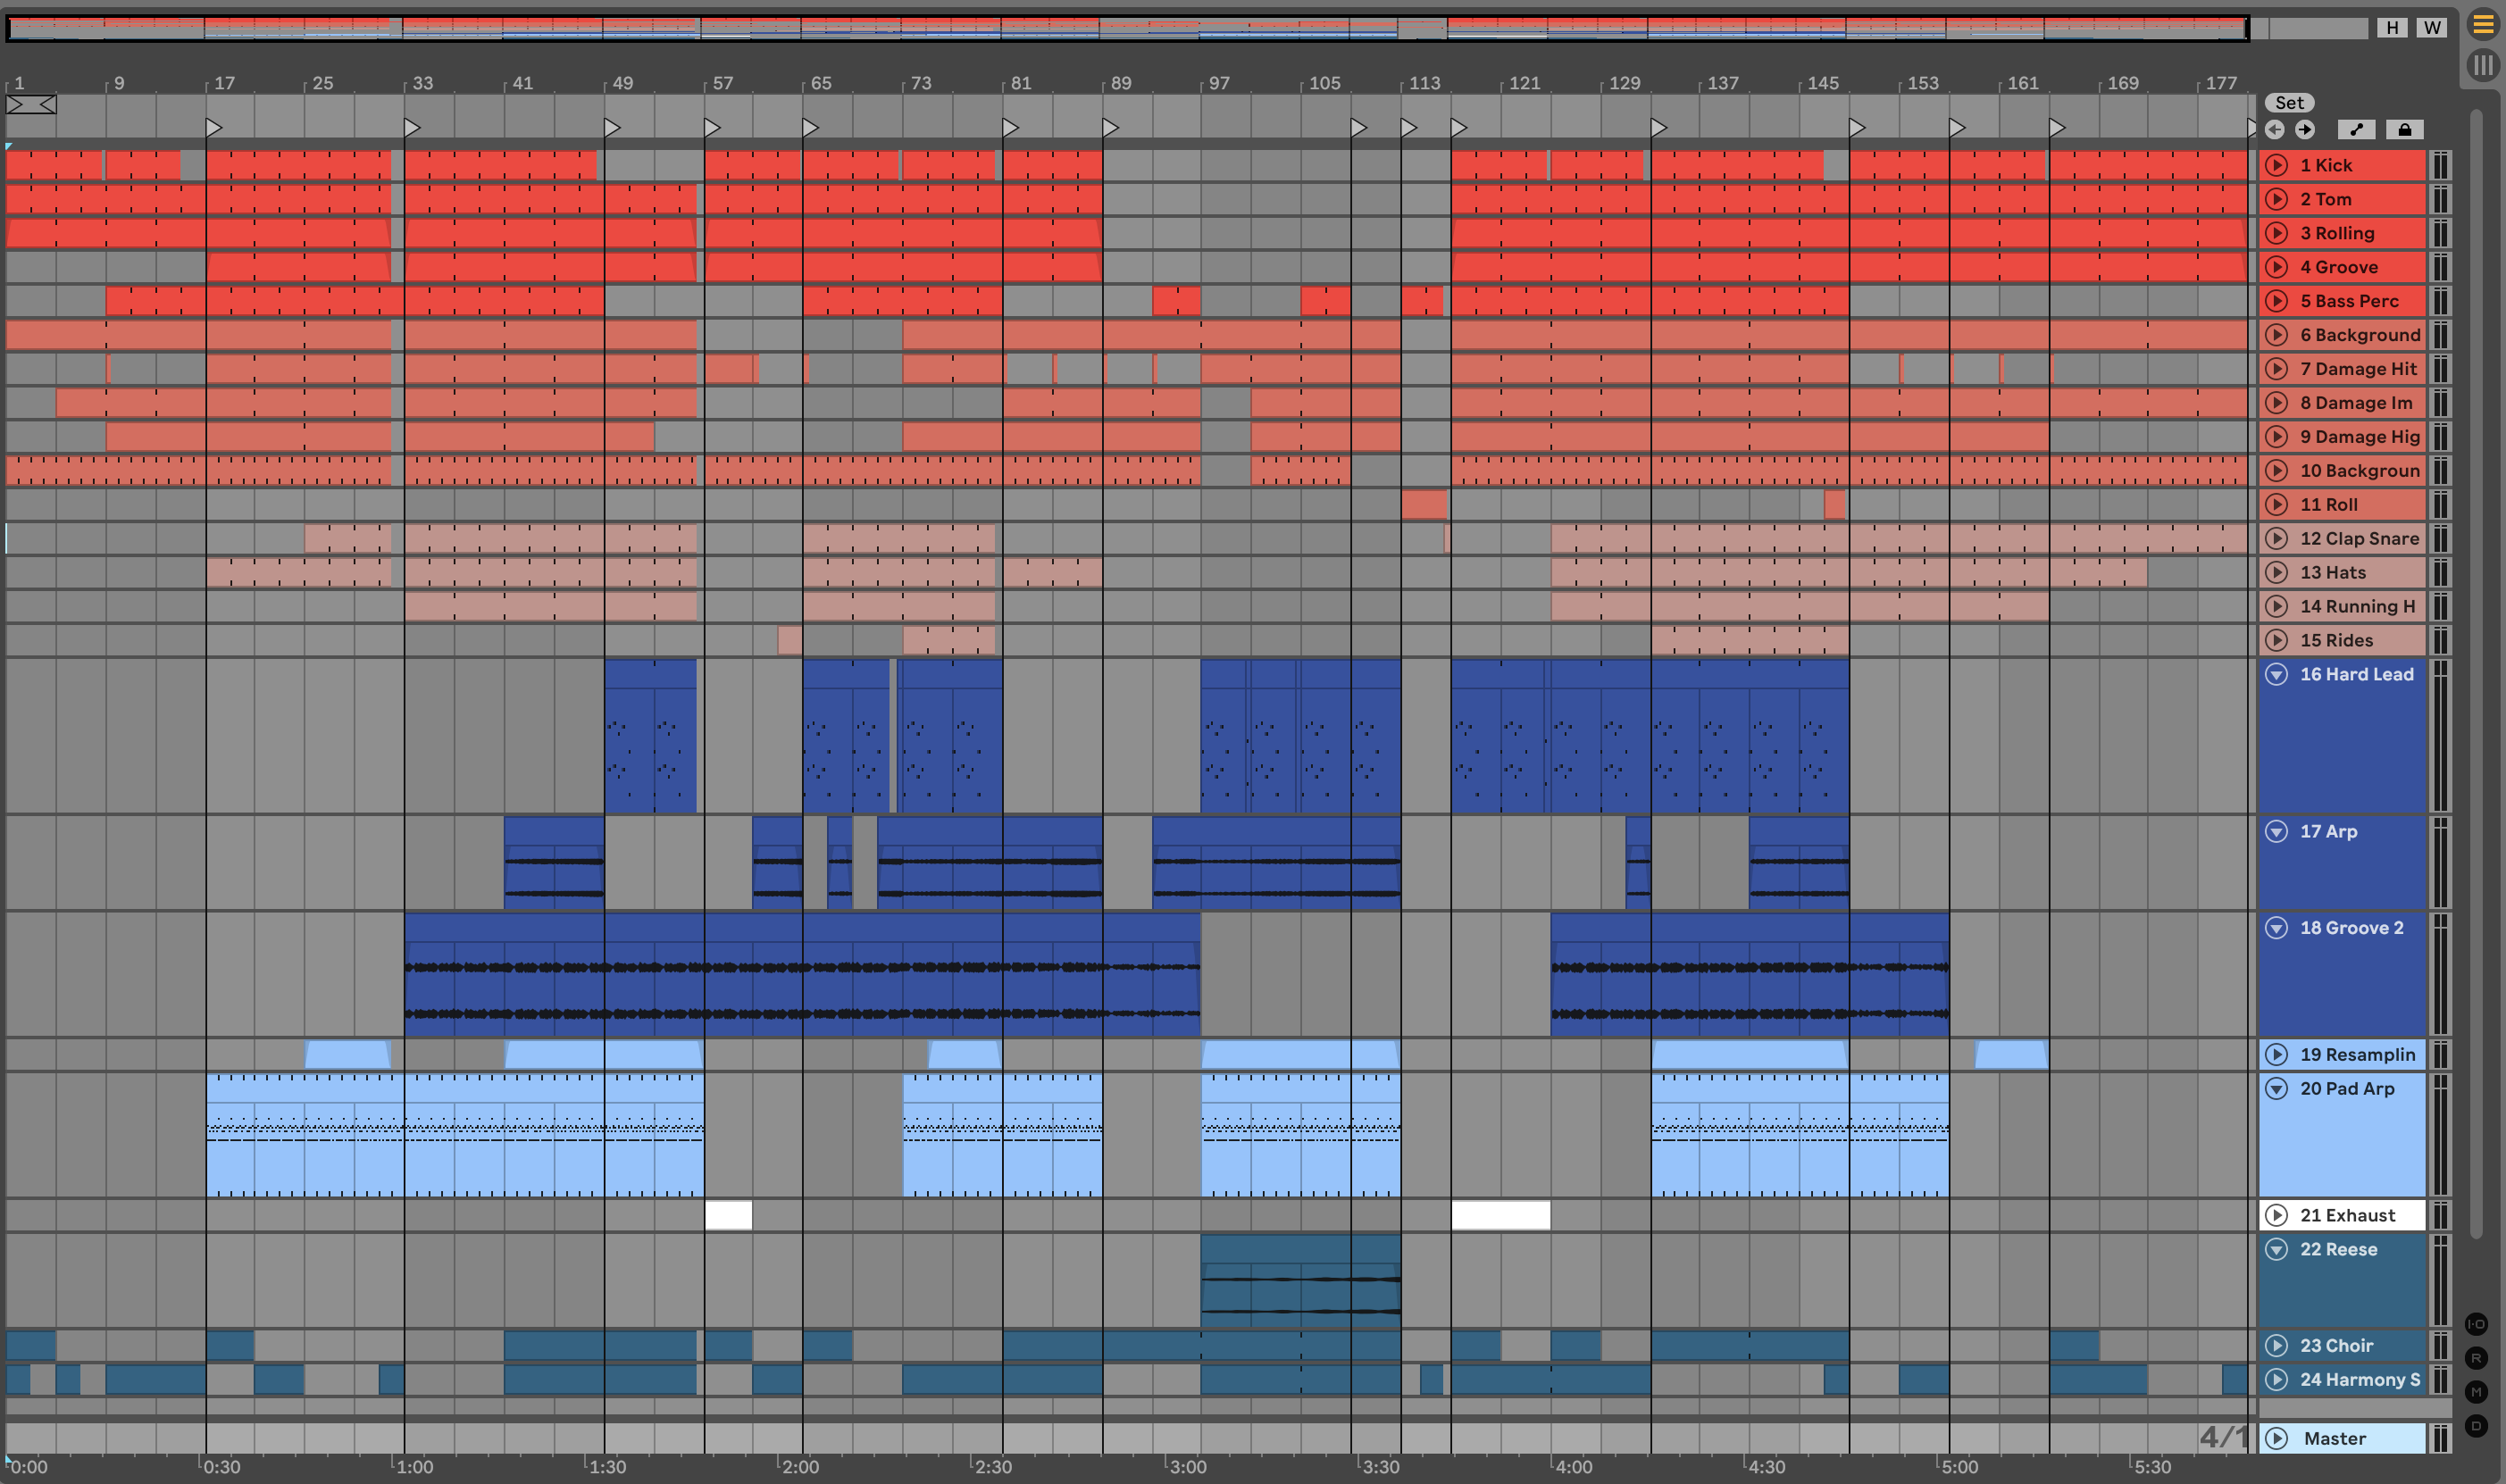Toggle the Returns section R button
The width and height of the screenshot is (2506, 1484).
[2476, 1358]
